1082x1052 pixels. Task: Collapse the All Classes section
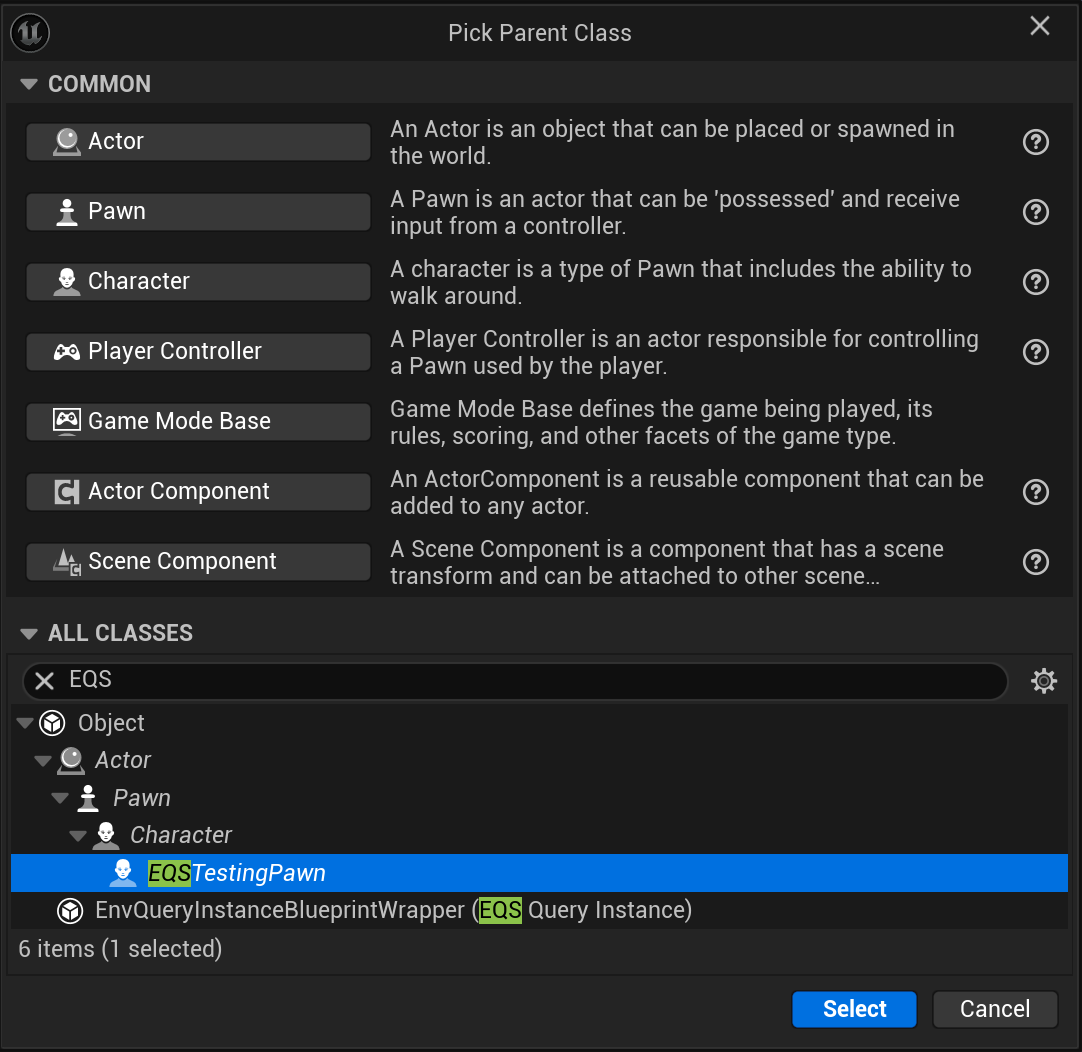pyautogui.click(x=28, y=633)
